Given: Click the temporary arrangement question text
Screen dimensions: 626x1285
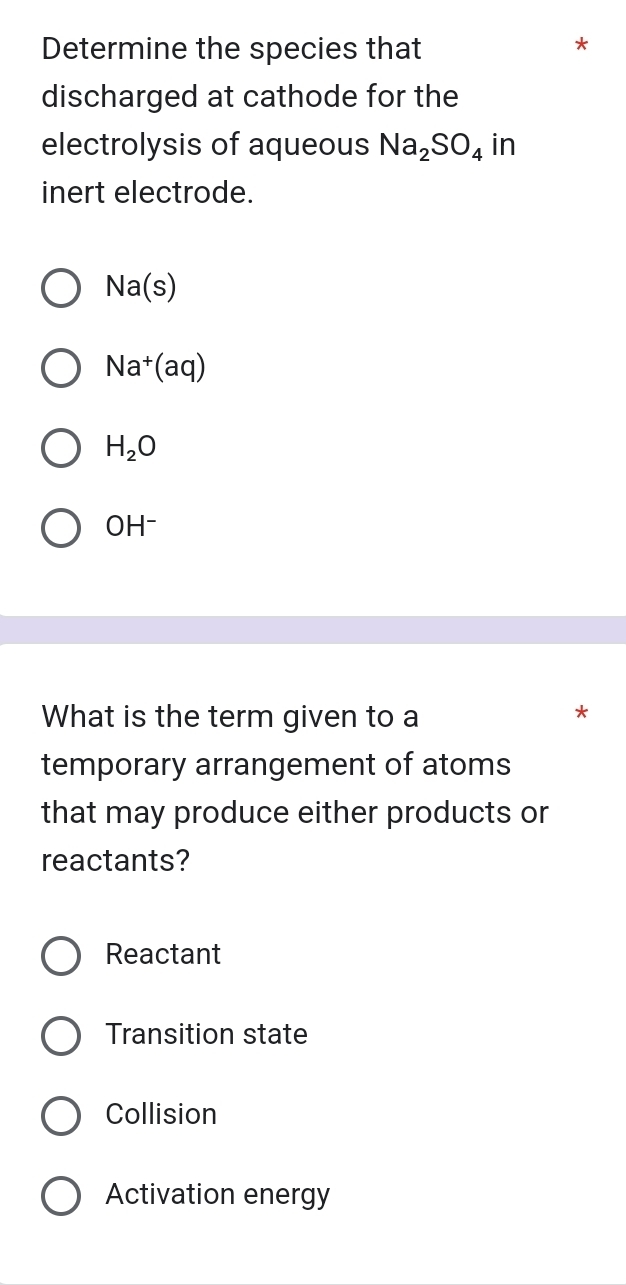Looking at the screenshot, I should click(280, 788).
